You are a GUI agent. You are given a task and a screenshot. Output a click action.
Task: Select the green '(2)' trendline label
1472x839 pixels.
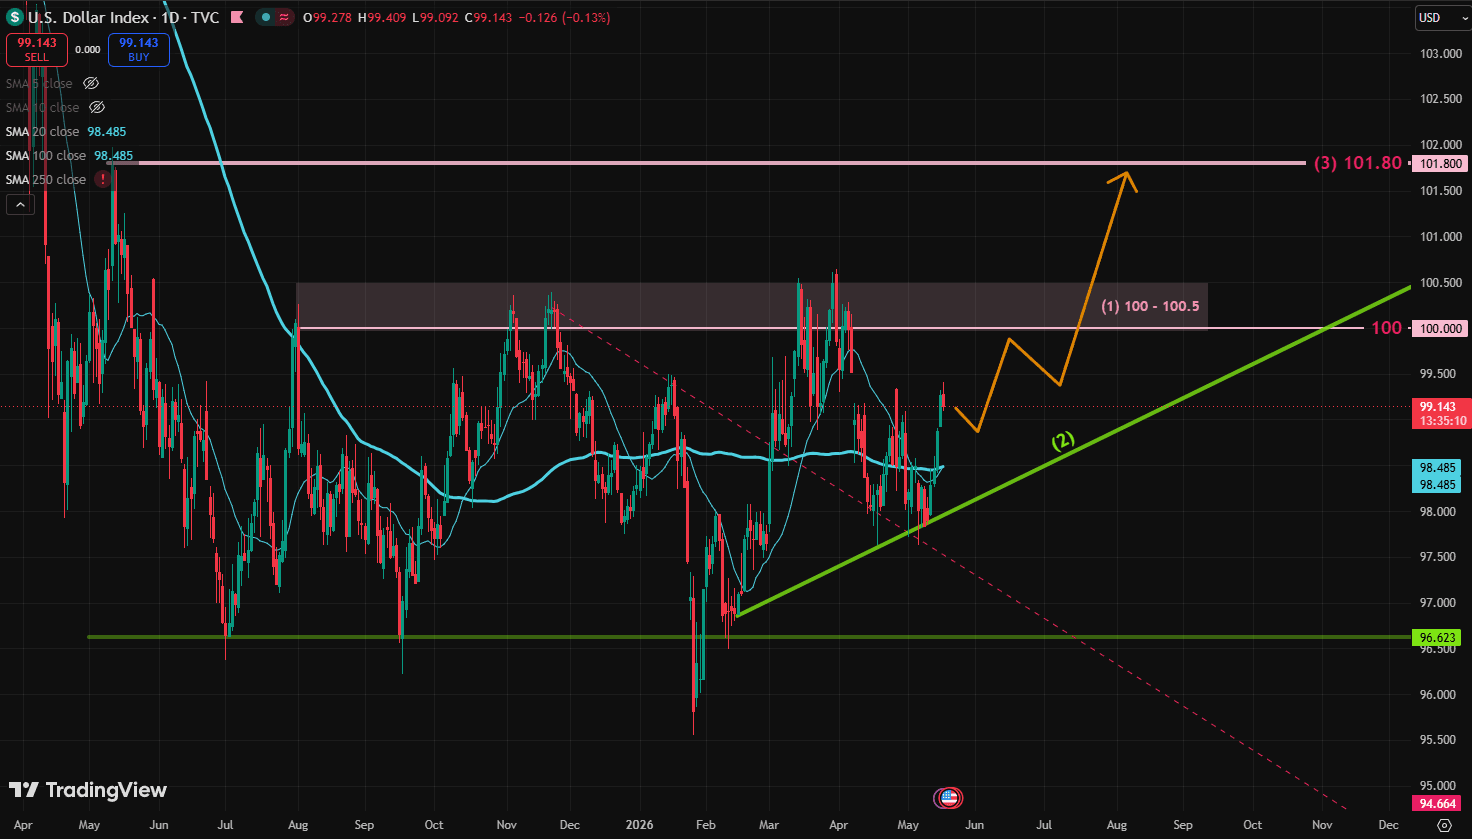pyautogui.click(x=1062, y=440)
